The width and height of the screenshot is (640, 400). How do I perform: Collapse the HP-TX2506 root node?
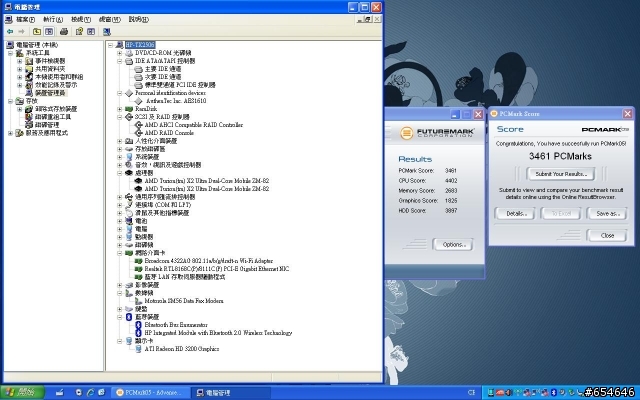click(110, 45)
